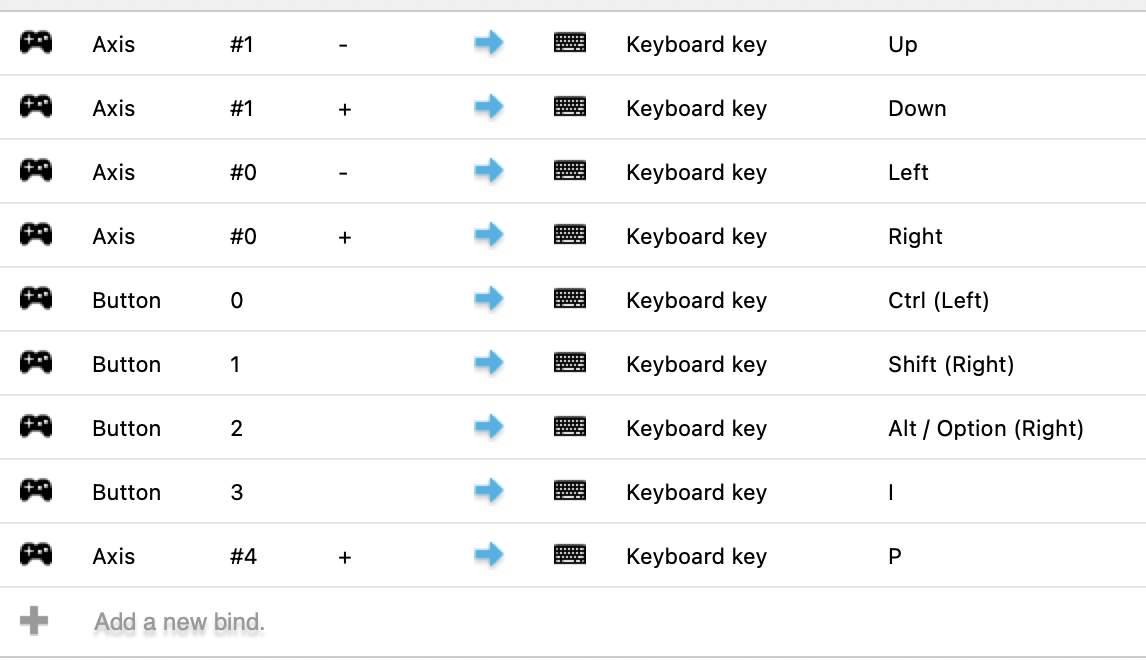Click the keyboard icon for Alt / Option (Right)
1146x660 pixels.
[x=570, y=427]
